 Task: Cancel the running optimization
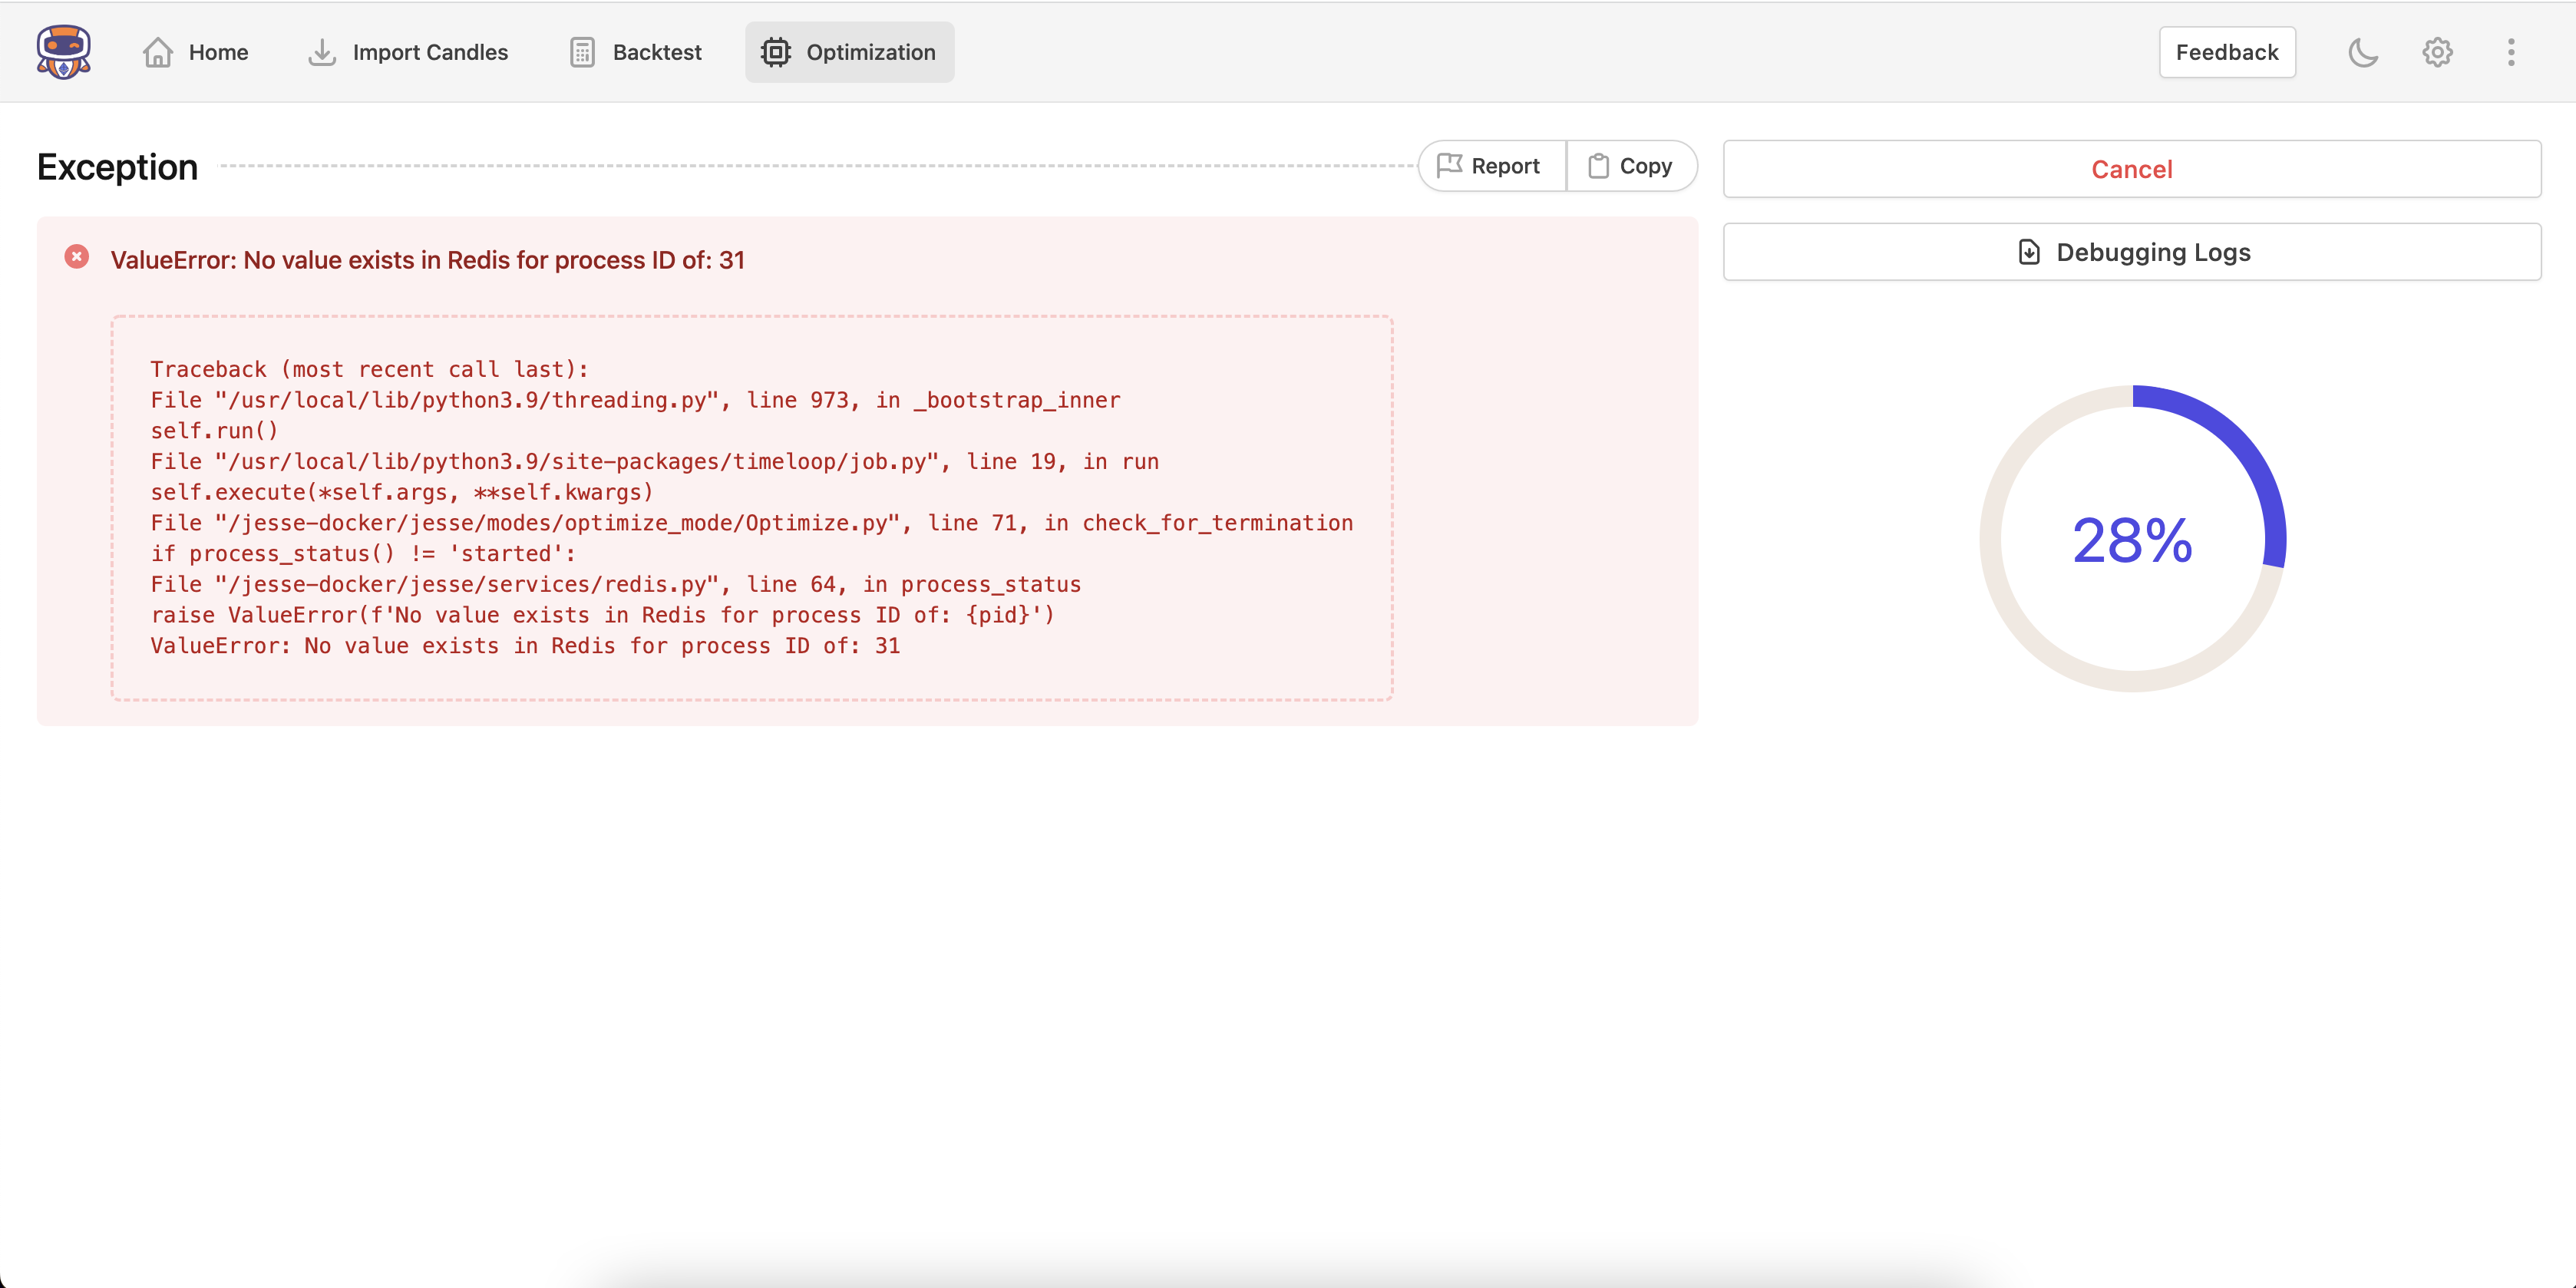click(2131, 169)
